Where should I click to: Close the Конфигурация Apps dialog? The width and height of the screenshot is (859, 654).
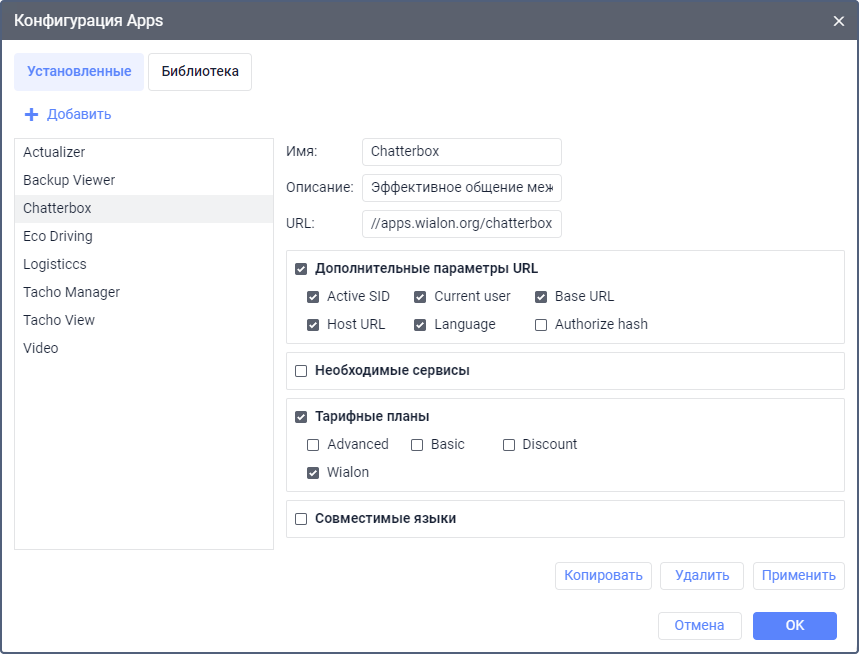click(x=838, y=20)
